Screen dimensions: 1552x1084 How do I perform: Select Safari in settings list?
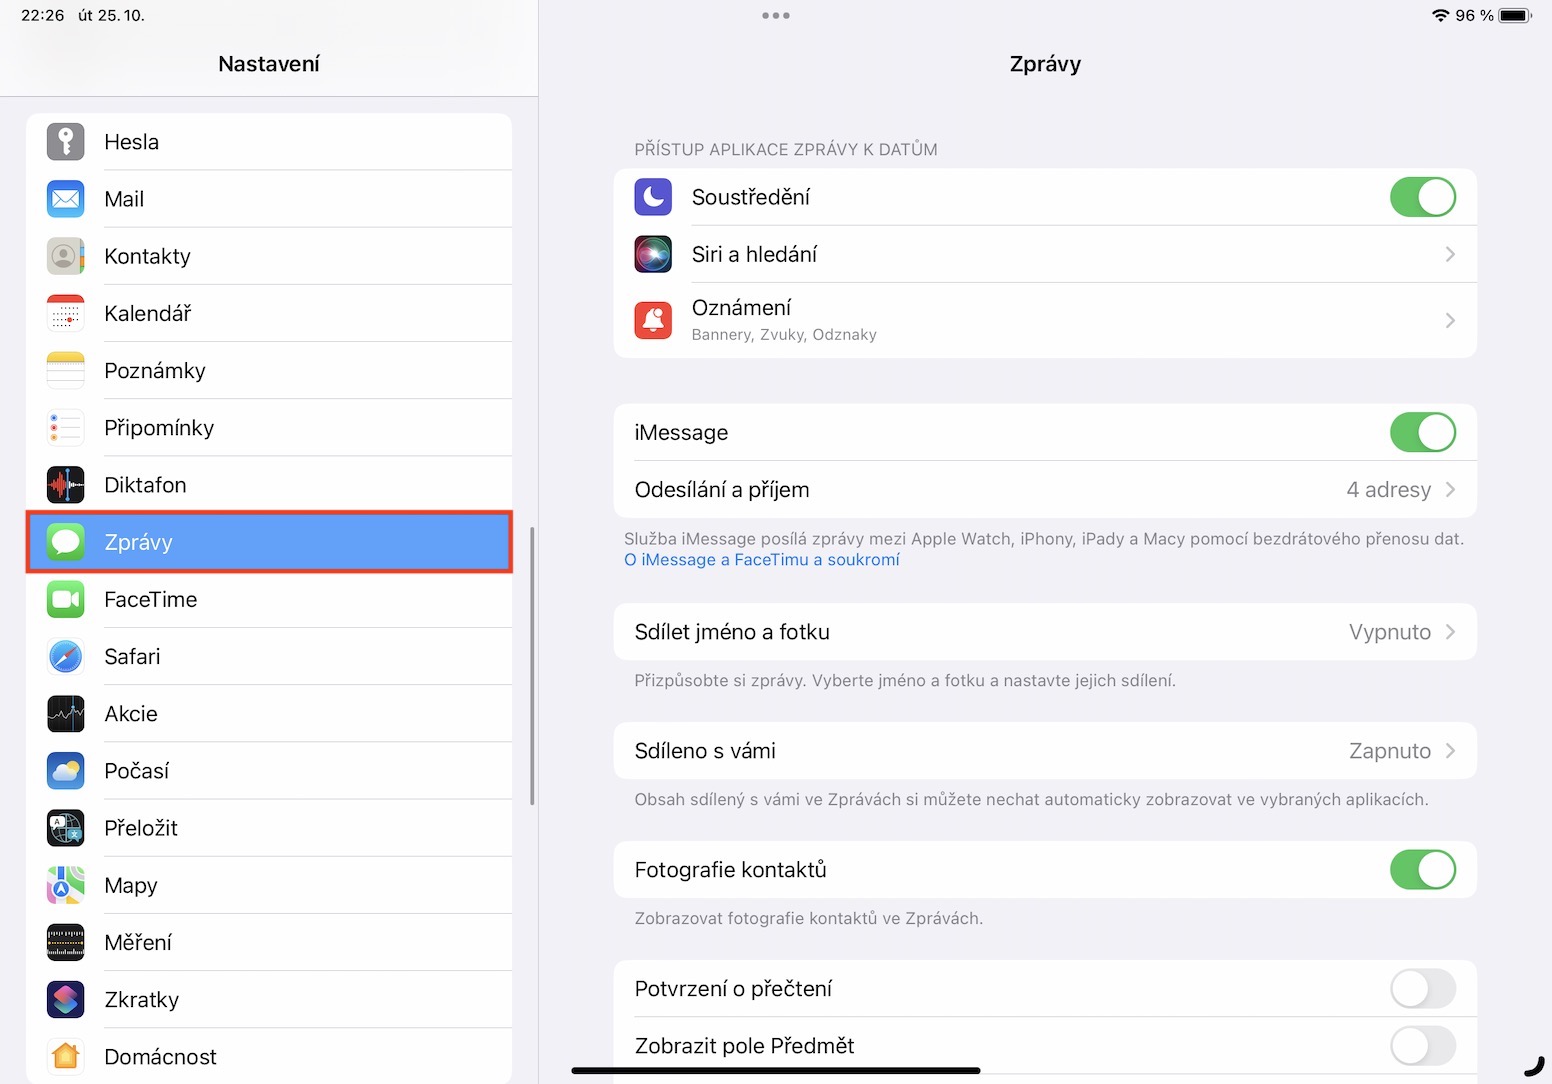click(269, 656)
